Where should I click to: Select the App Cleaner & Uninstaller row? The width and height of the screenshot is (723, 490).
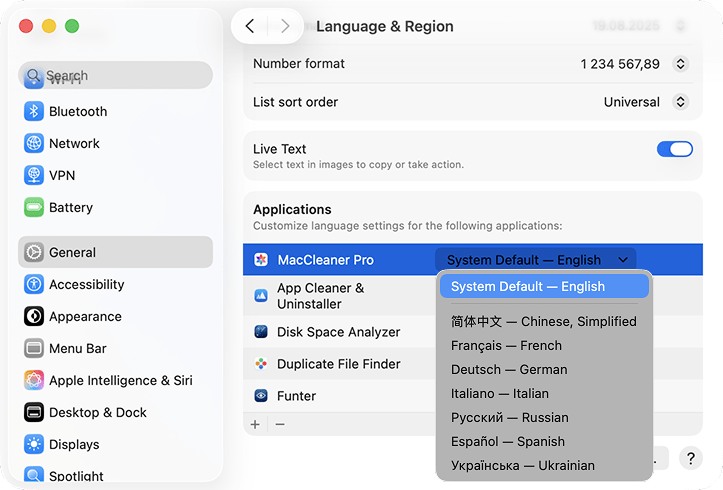tap(339, 295)
